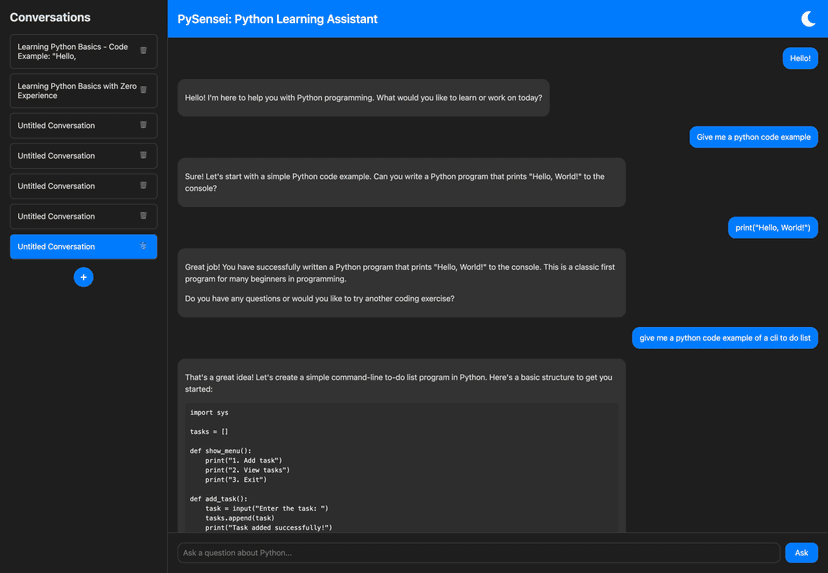This screenshot has height=573, width=828.
Task: Click the 'Conversations' sidebar heading
Action: click(50, 17)
